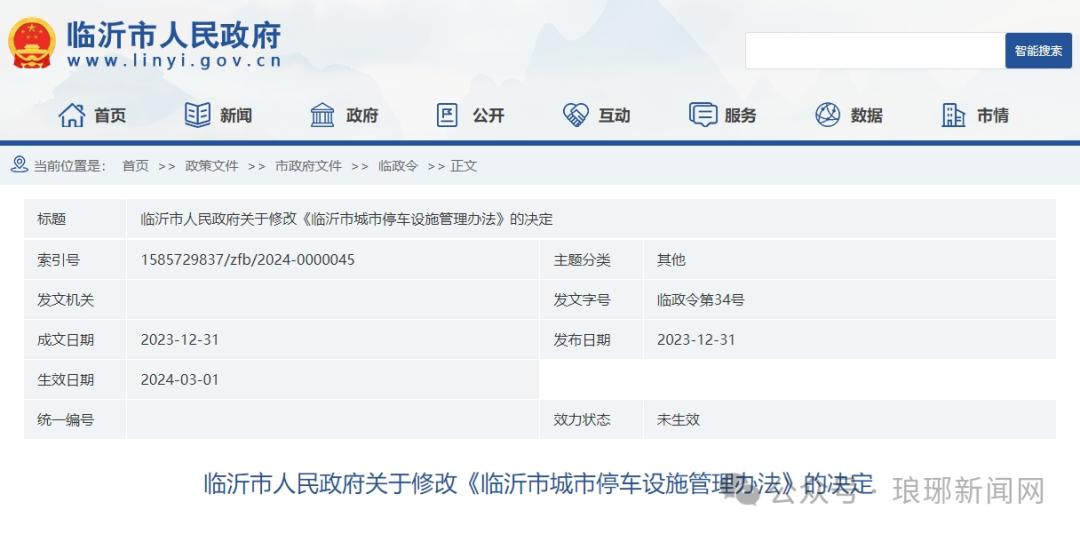Viewport: 1080px width, 534px height.
Task: Click the 公开 document icon
Action: [x=448, y=115]
